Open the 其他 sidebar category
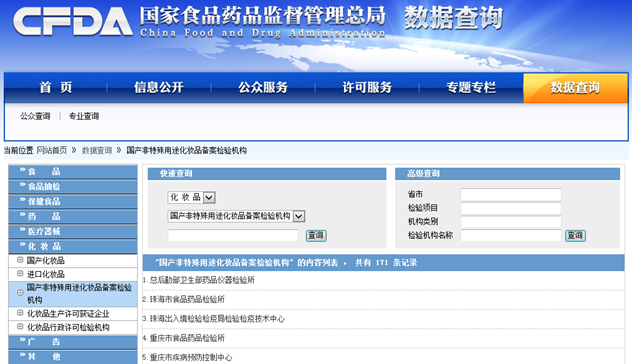 click(x=73, y=357)
